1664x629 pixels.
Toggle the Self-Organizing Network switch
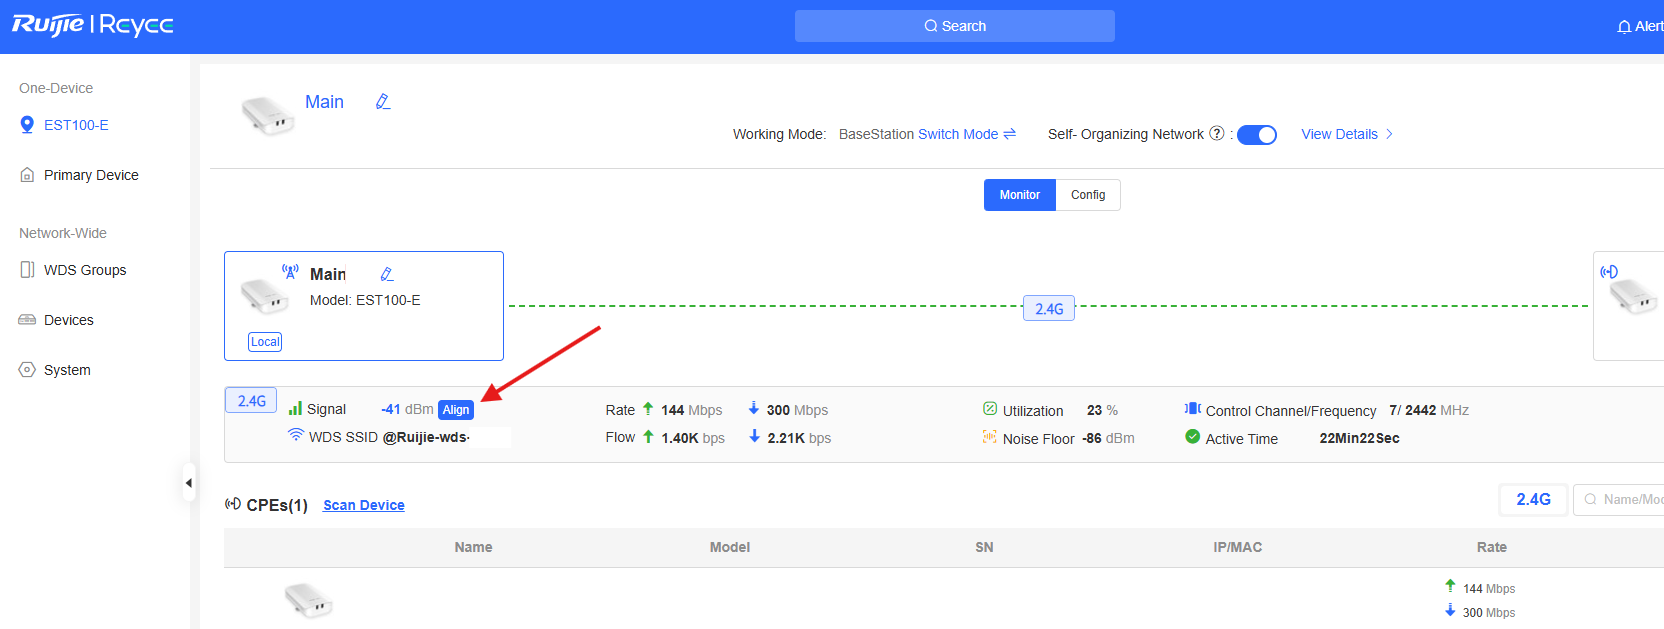(x=1256, y=135)
